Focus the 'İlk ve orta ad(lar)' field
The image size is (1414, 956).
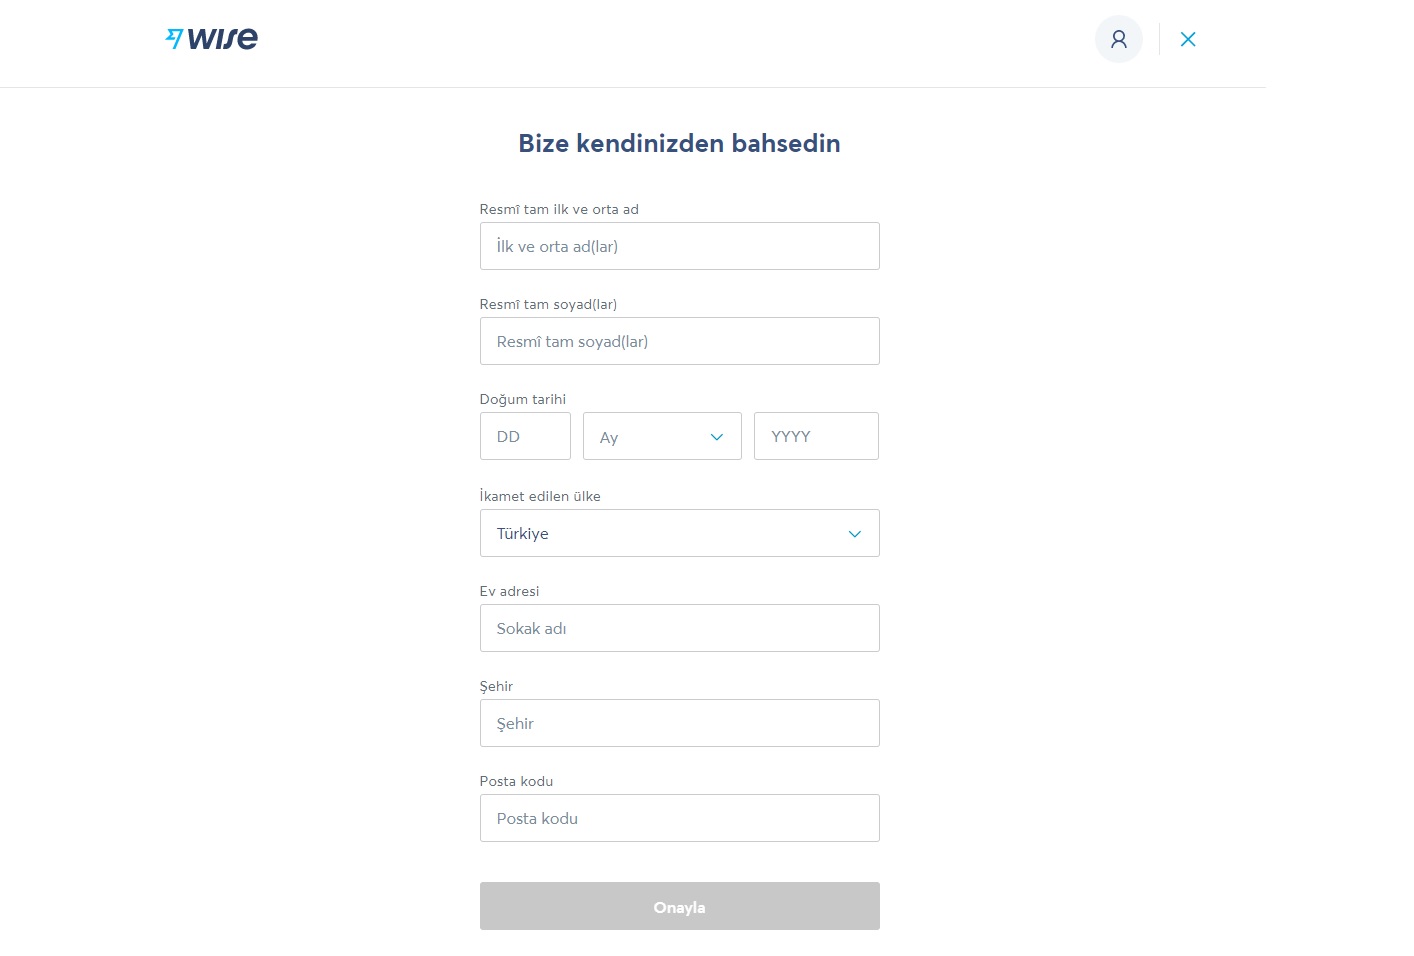[x=679, y=246]
